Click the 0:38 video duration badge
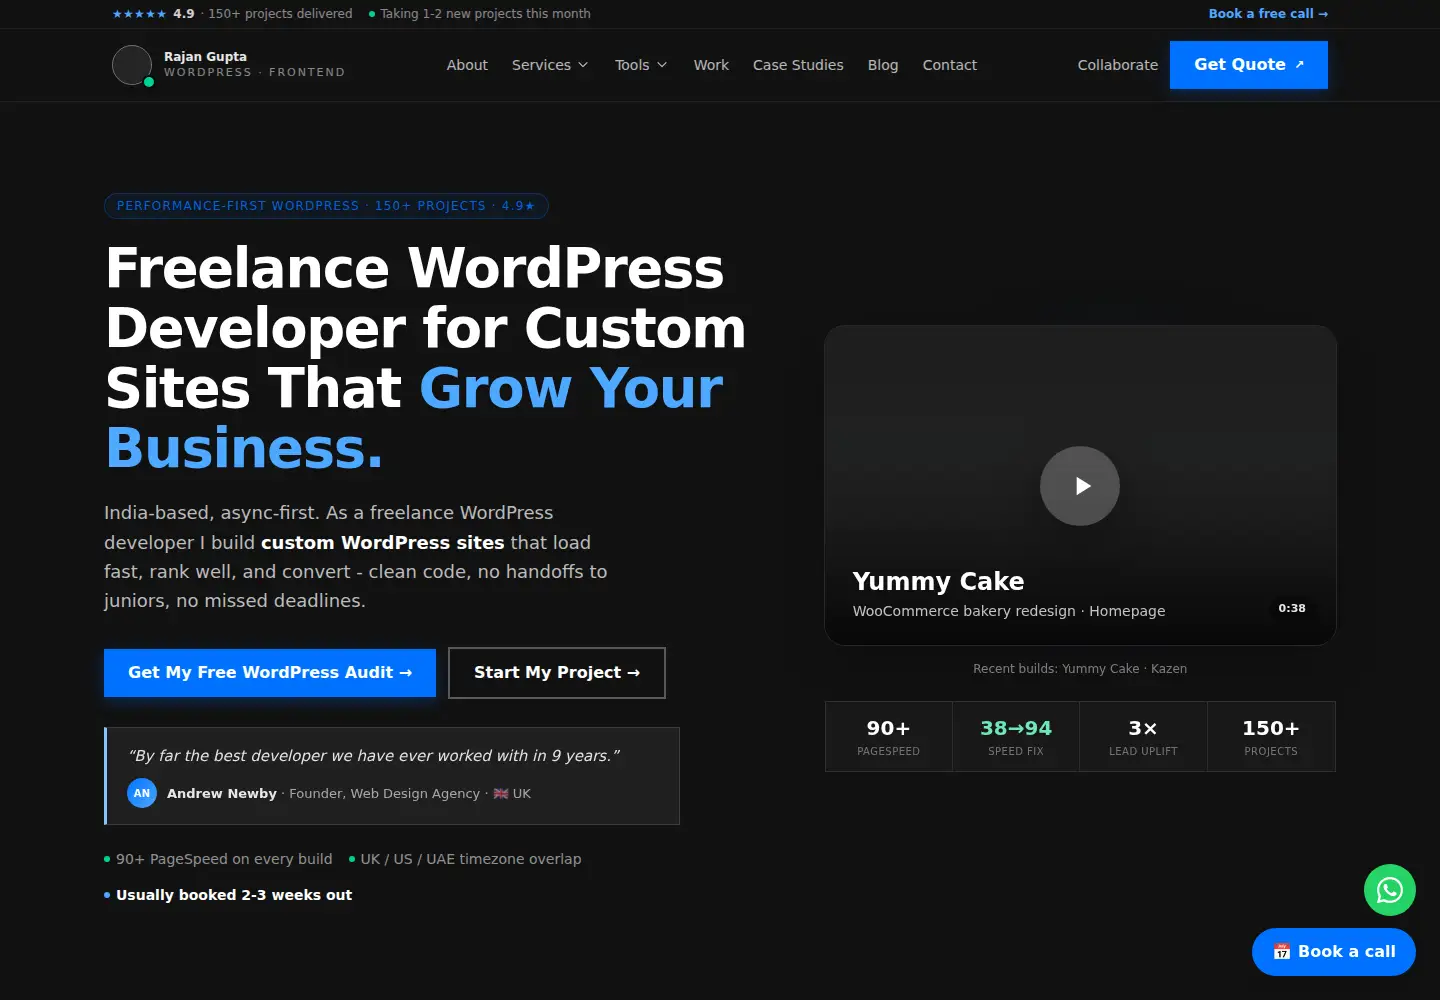Image resolution: width=1440 pixels, height=1000 pixels. tap(1292, 608)
